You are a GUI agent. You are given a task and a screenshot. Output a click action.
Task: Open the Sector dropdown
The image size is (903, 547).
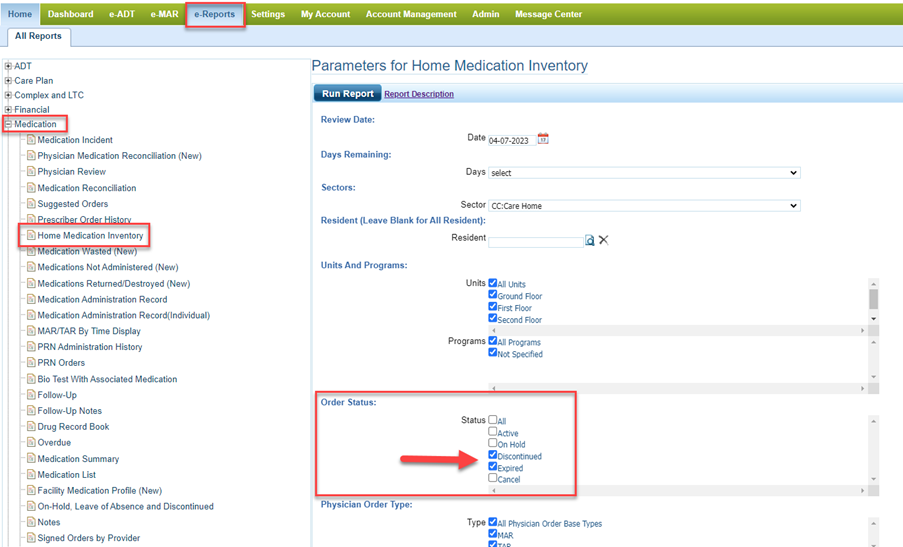(x=644, y=205)
